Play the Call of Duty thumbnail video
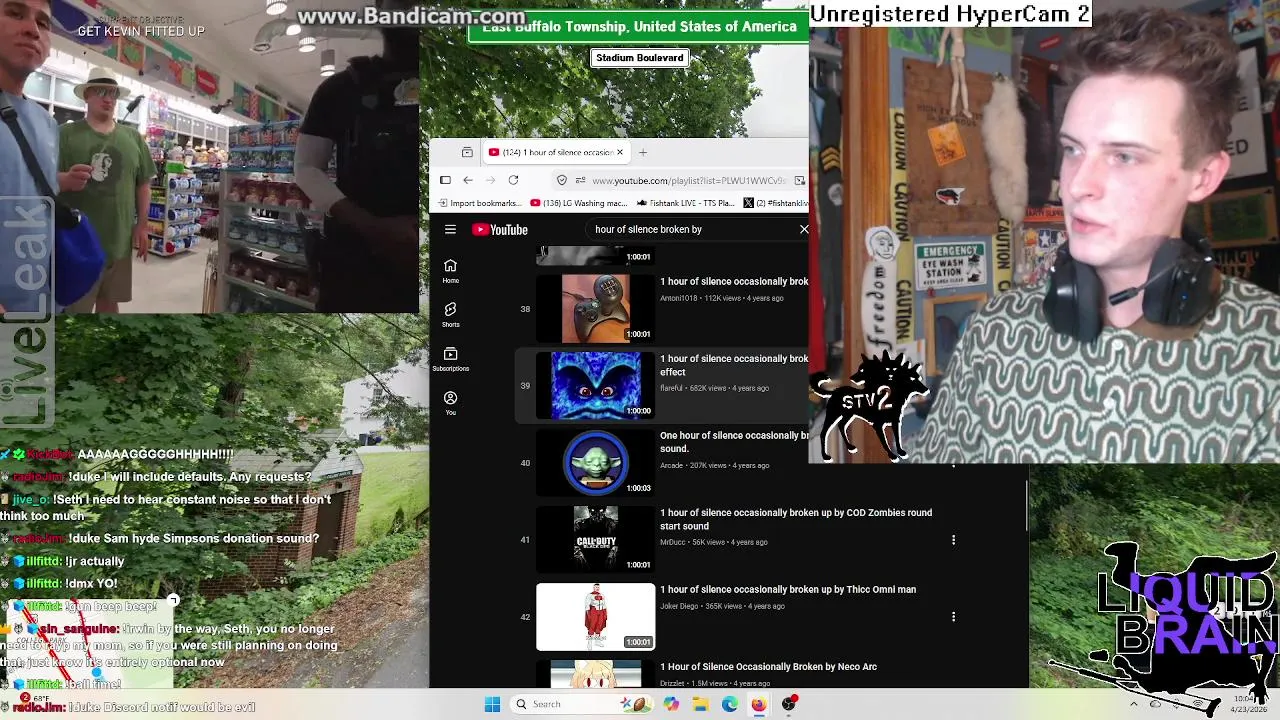 point(595,539)
